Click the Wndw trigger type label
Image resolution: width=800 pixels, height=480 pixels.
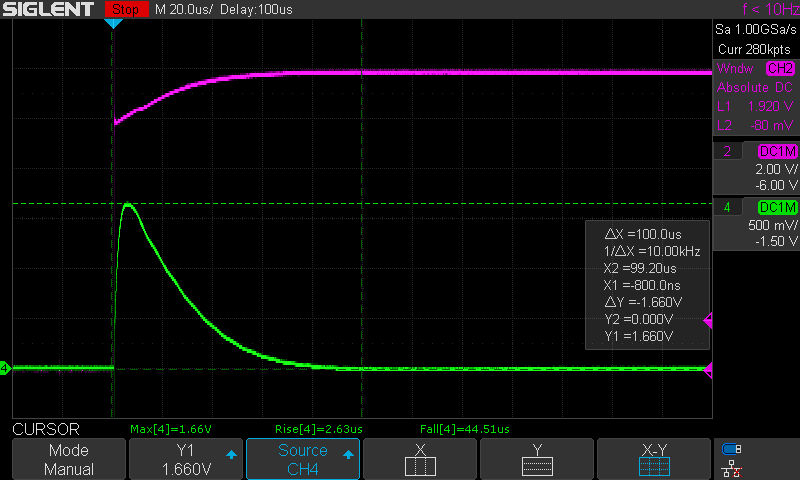[735, 68]
